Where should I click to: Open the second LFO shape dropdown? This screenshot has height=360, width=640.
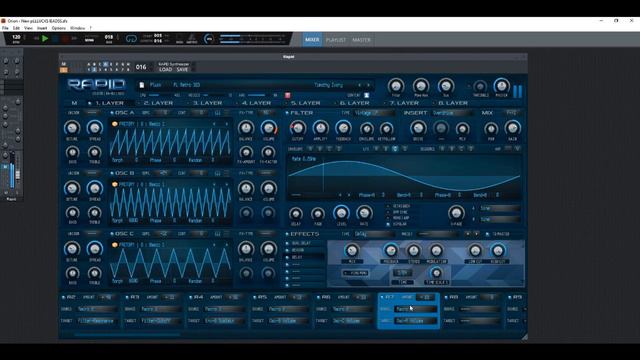point(500,219)
